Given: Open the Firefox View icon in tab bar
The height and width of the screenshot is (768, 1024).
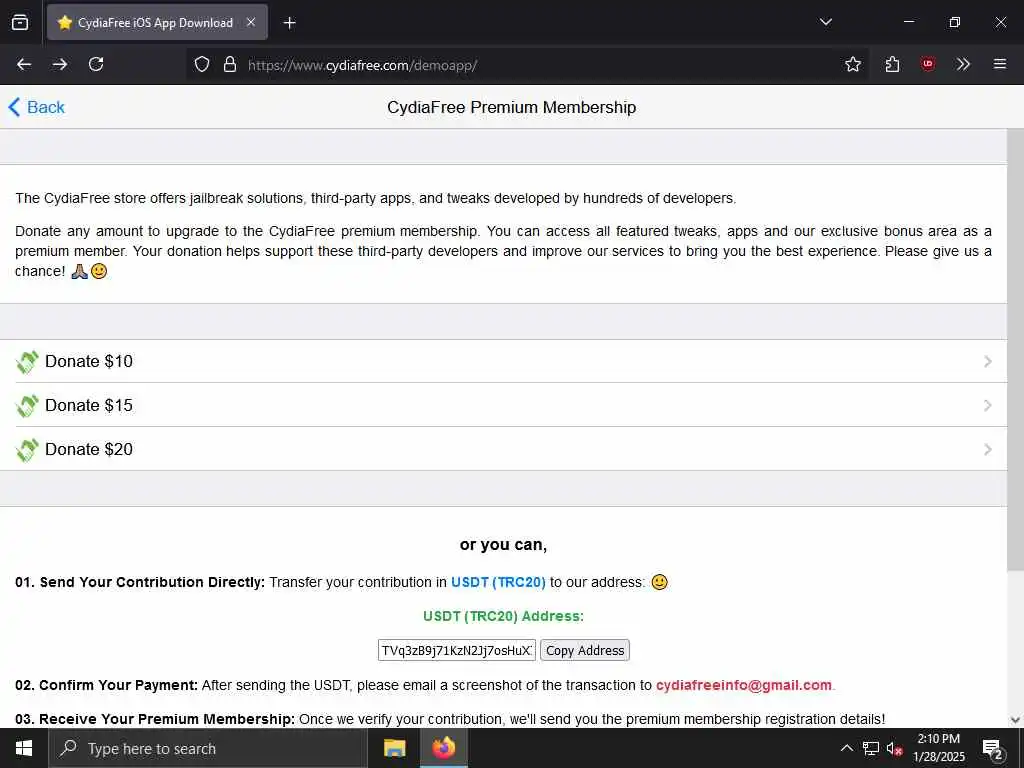Looking at the screenshot, I should [20, 22].
